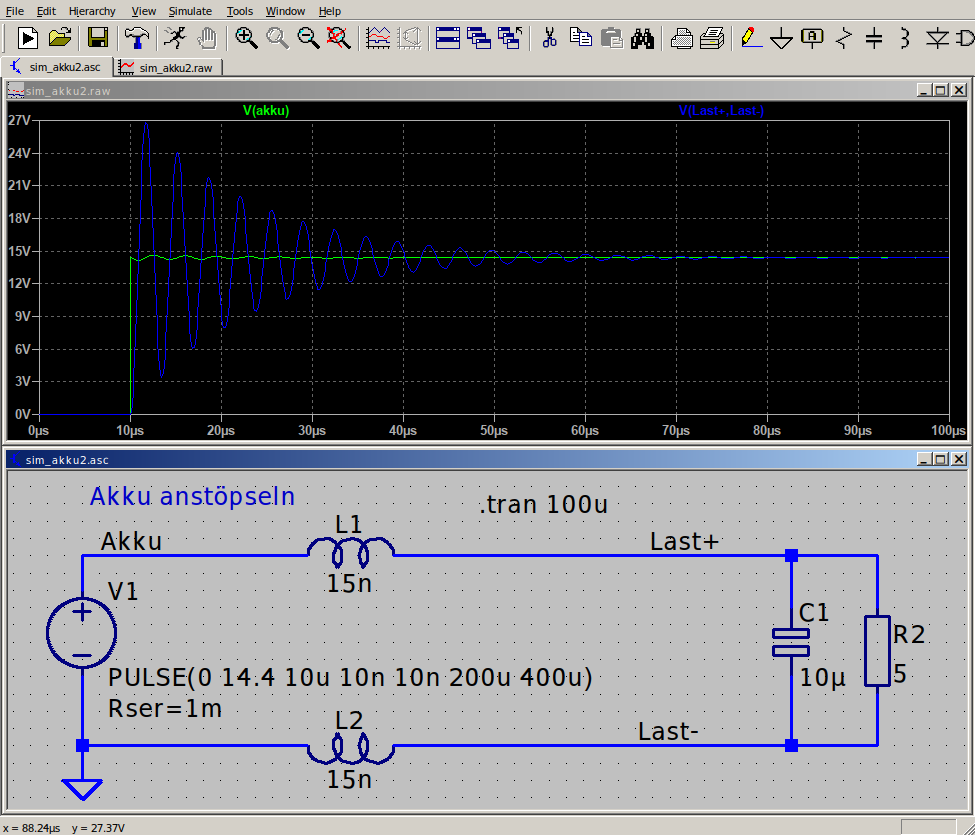Save the schematic with the floppy disk icon
This screenshot has height=835, width=975.
click(x=98, y=38)
